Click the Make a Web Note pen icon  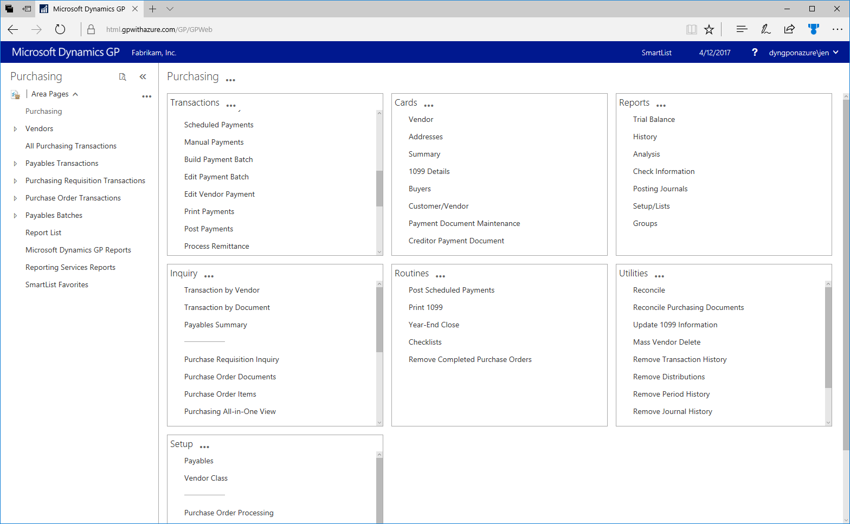[765, 29]
